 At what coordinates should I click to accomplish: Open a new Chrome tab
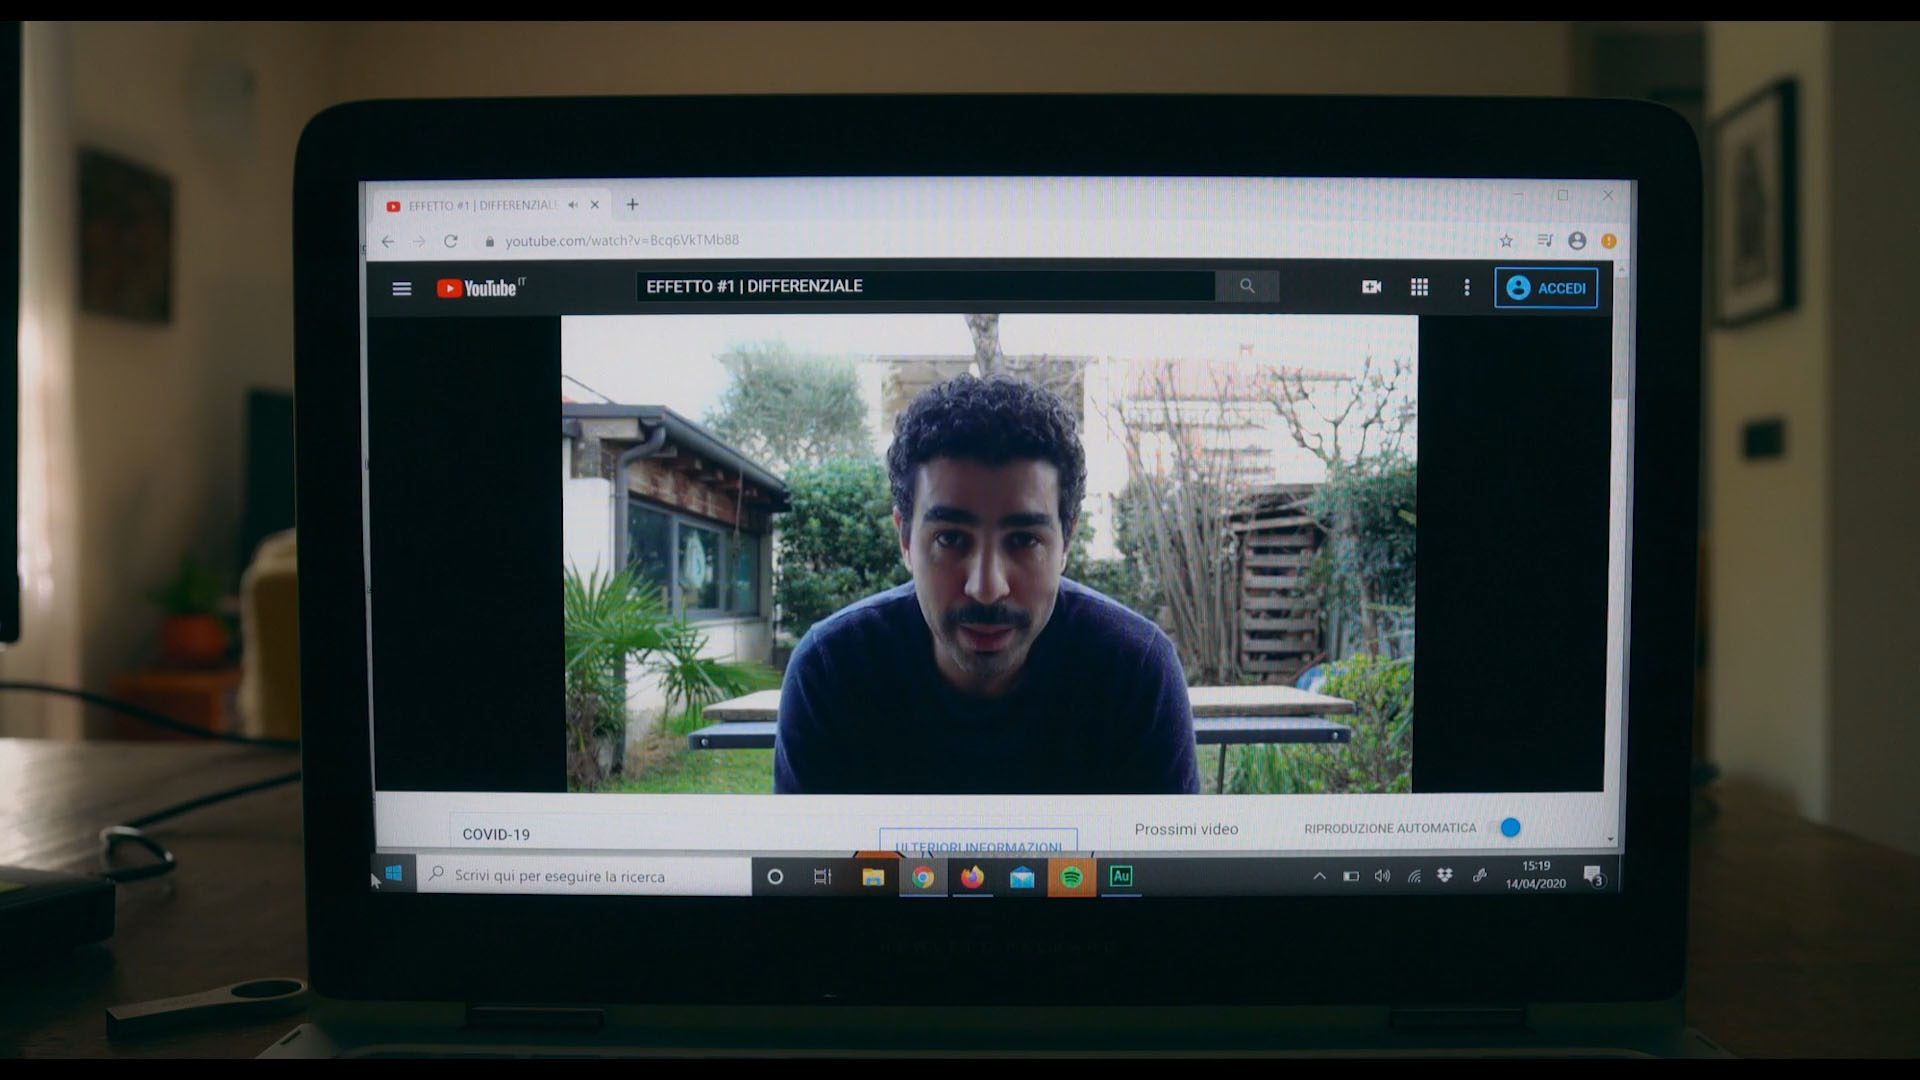(632, 205)
